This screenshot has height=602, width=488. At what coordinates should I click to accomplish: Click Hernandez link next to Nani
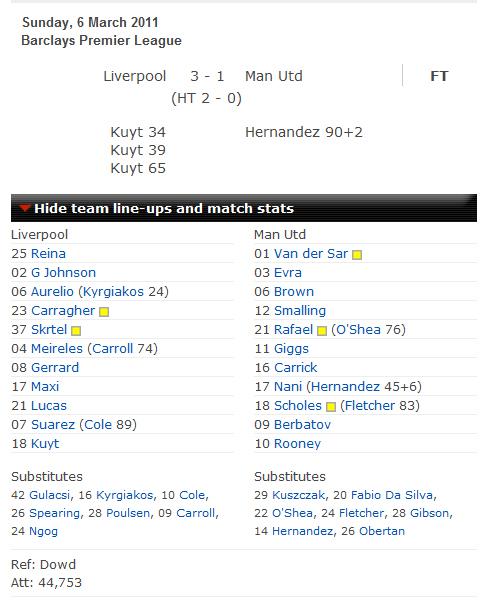pyautogui.click(x=346, y=387)
